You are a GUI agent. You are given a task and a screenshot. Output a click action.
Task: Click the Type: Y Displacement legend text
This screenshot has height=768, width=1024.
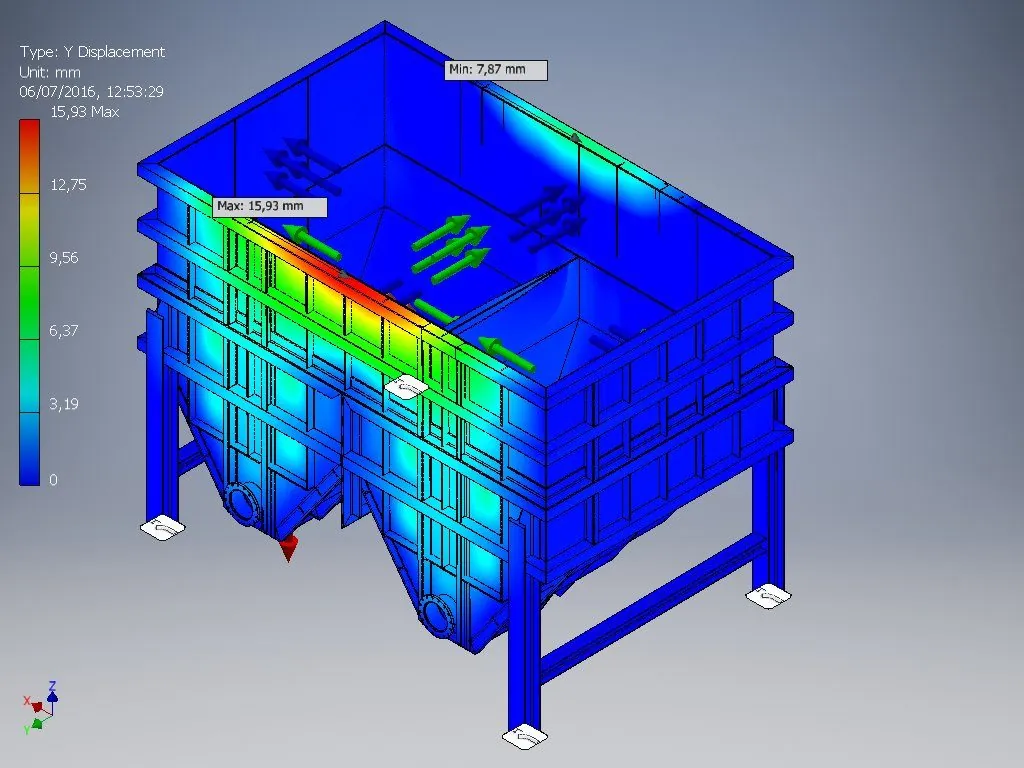pos(92,52)
